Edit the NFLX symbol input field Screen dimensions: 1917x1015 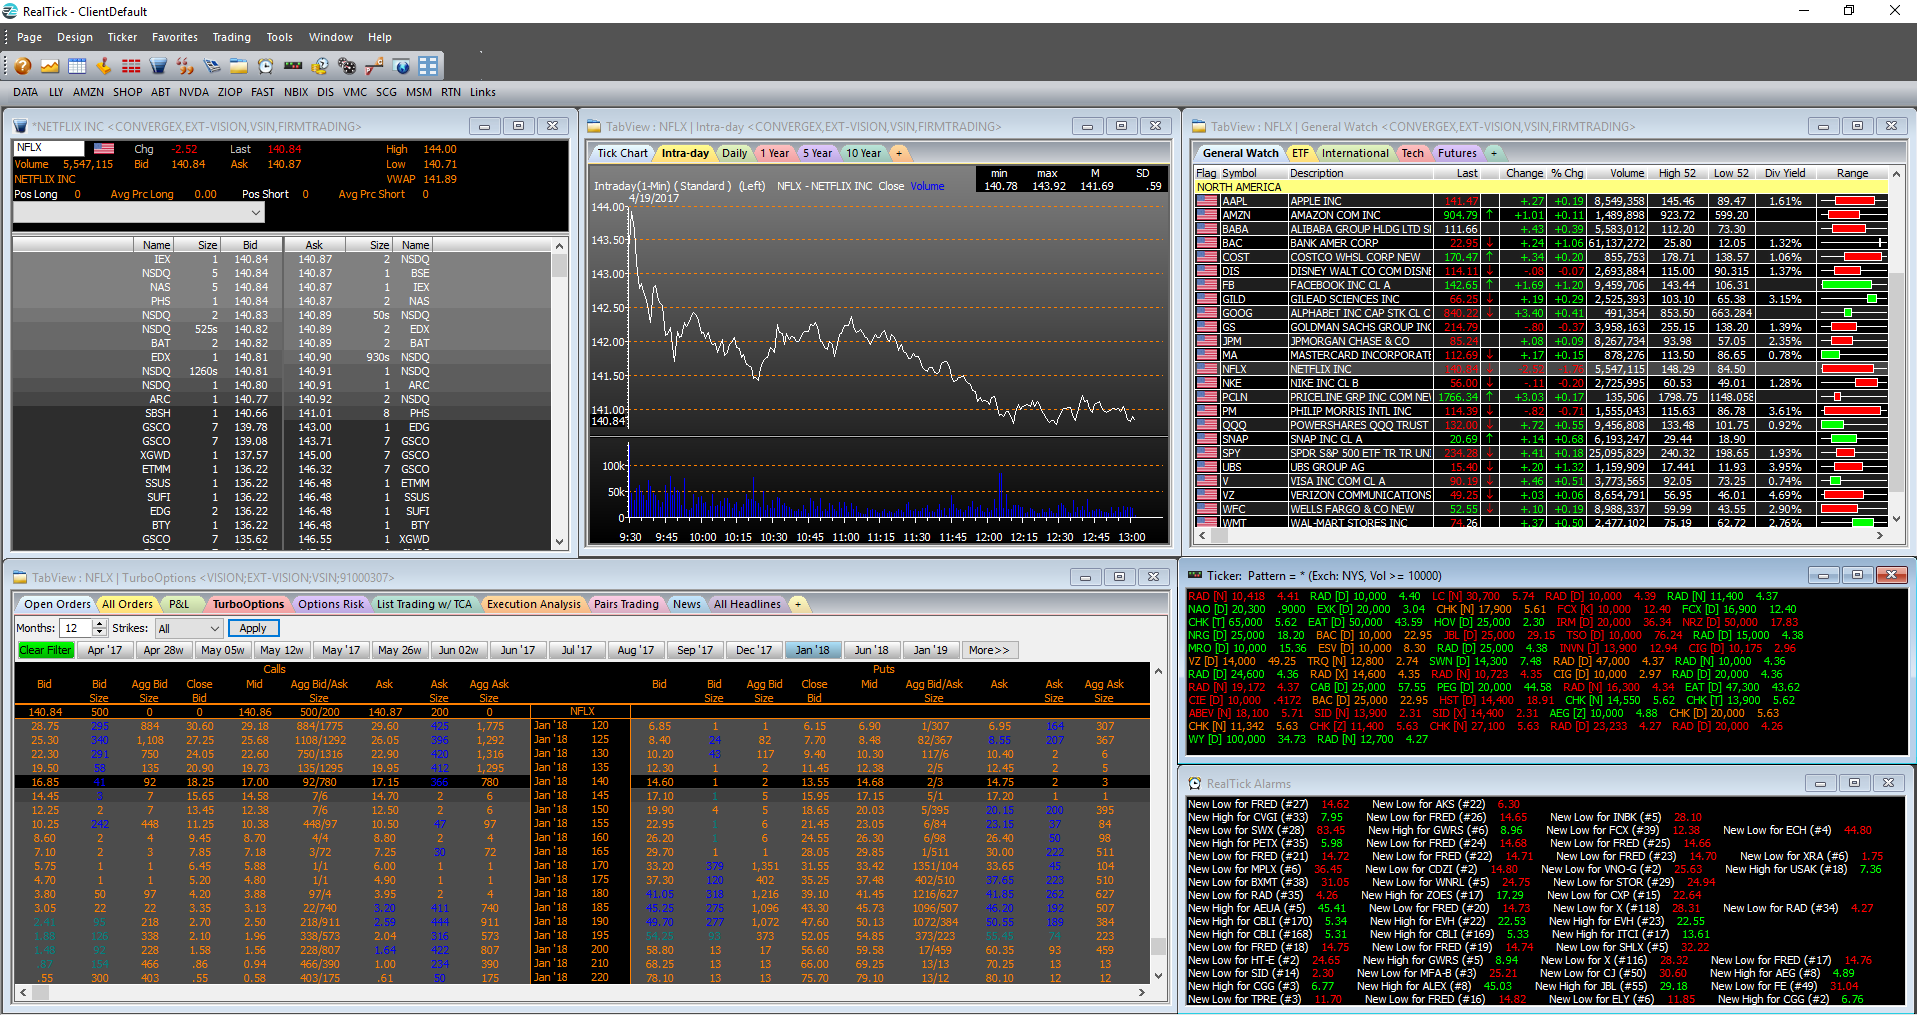coord(49,148)
